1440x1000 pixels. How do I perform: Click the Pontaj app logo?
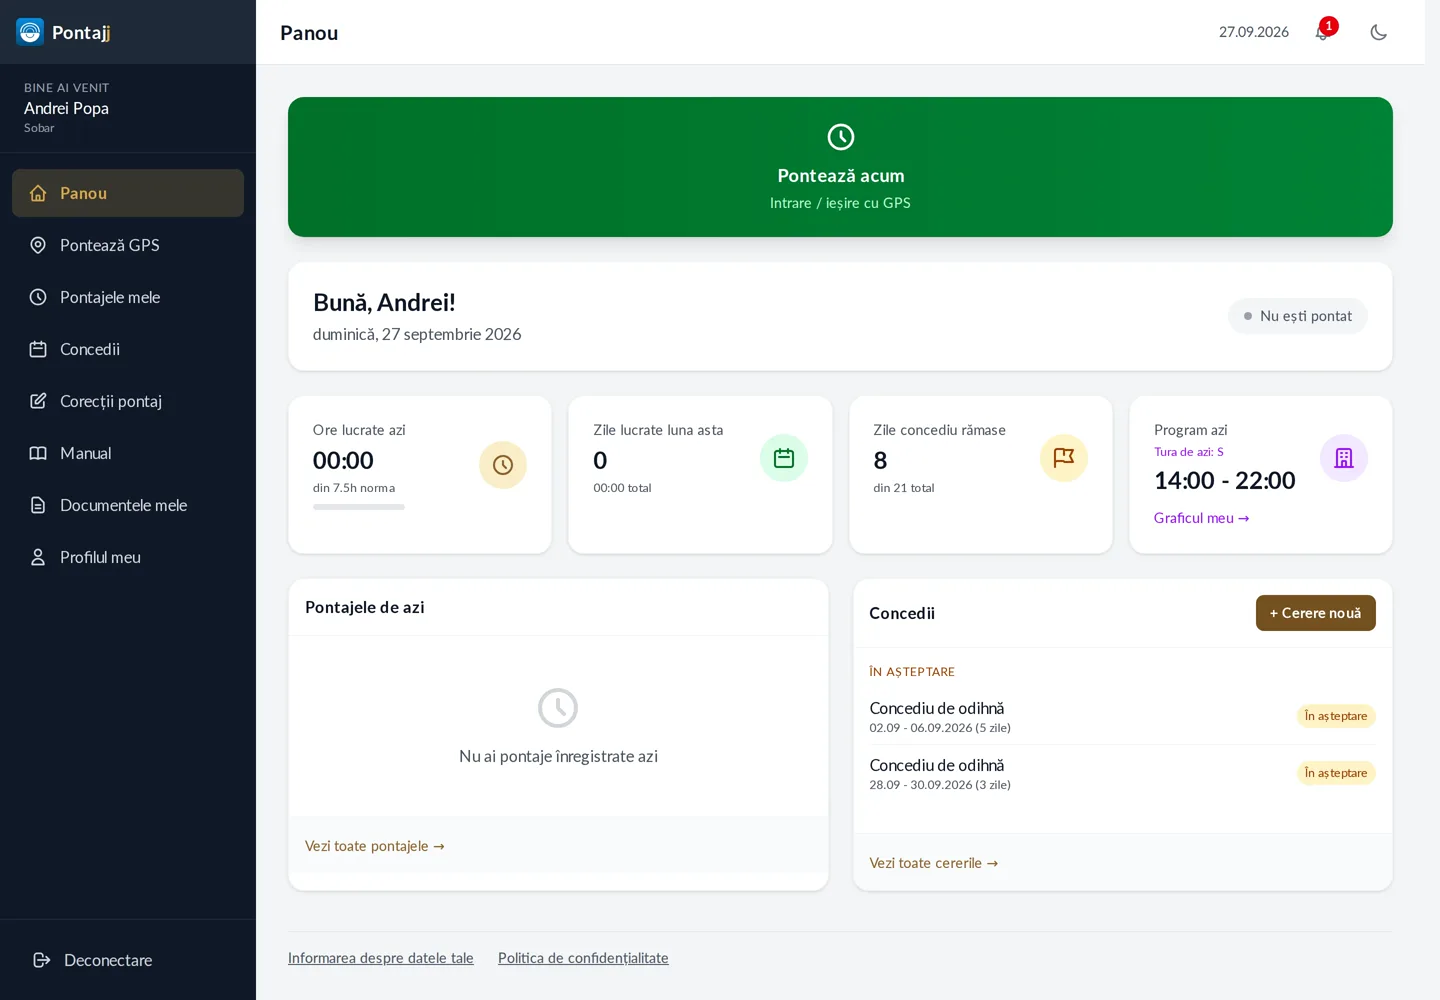click(x=30, y=32)
